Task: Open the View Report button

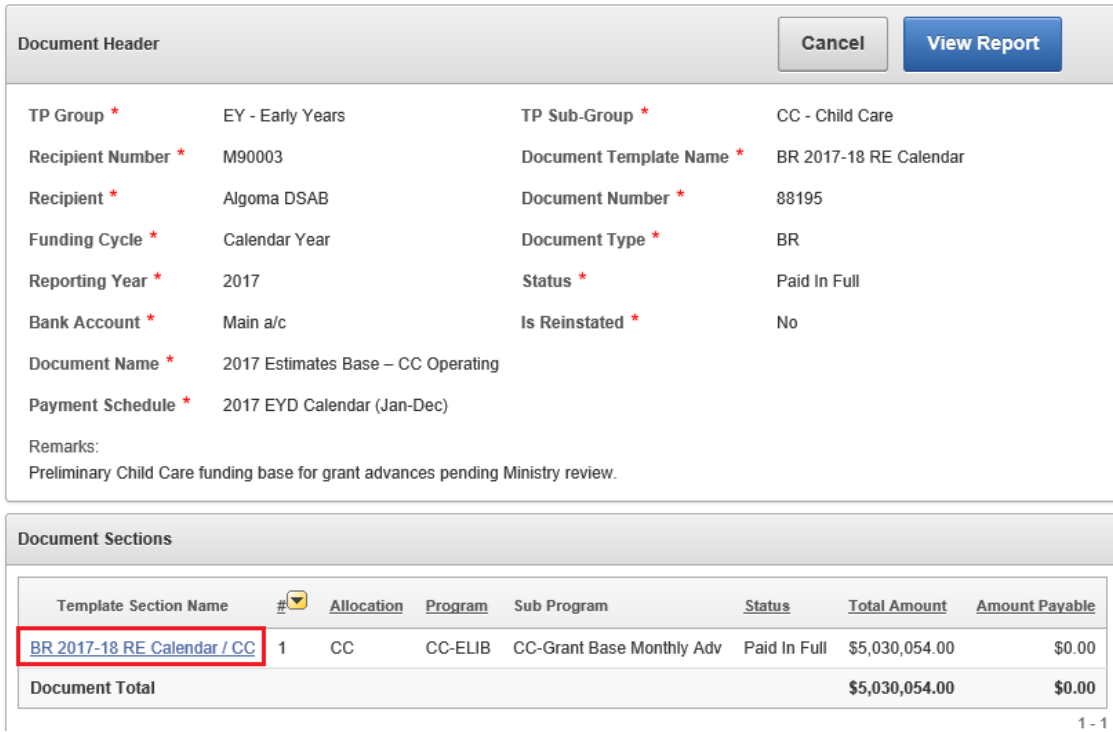Action: (x=982, y=44)
